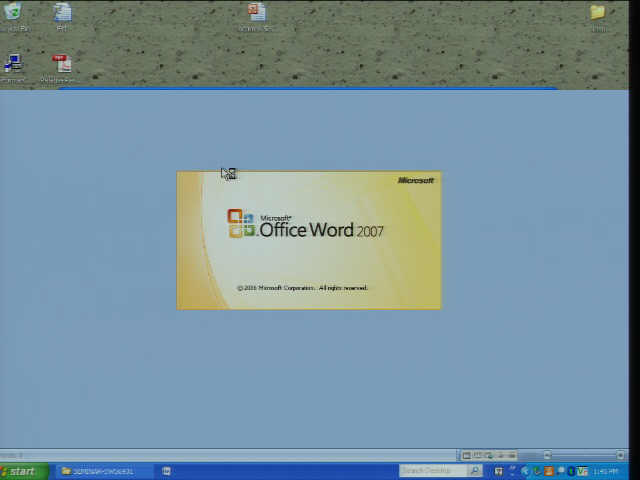
Task: Click the Windows Start button
Action: (24, 471)
